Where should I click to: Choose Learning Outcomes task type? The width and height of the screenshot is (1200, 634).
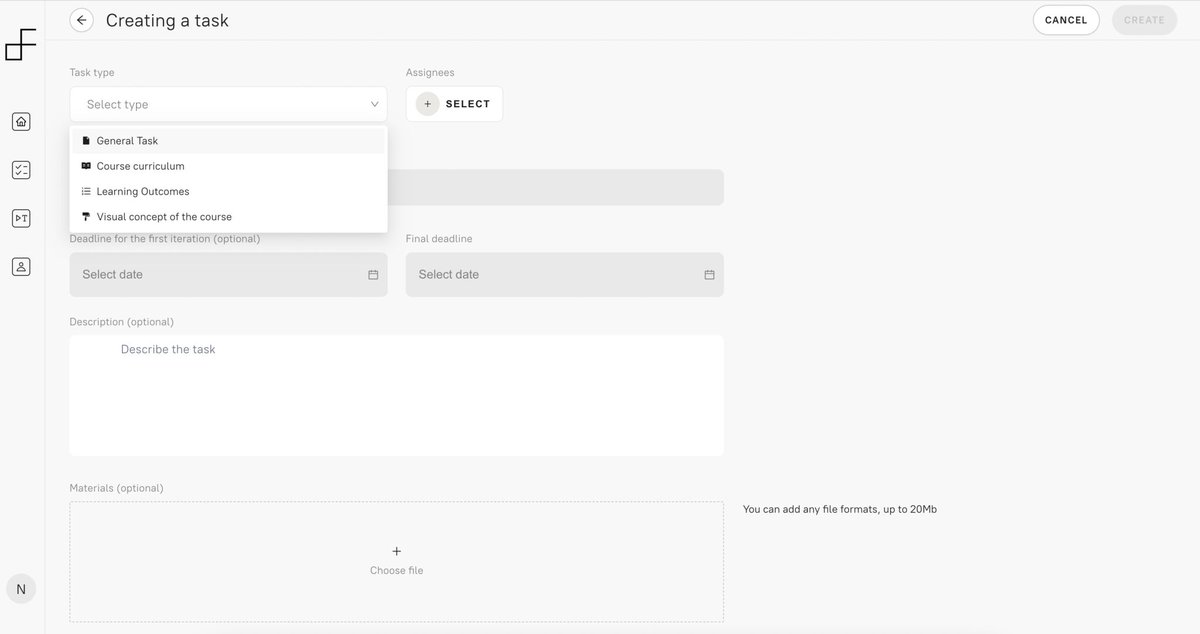[228, 191]
